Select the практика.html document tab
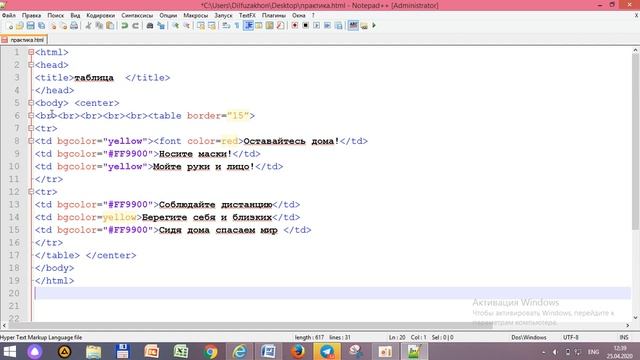The width and height of the screenshot is (640, 360). [x=24, y=40]
